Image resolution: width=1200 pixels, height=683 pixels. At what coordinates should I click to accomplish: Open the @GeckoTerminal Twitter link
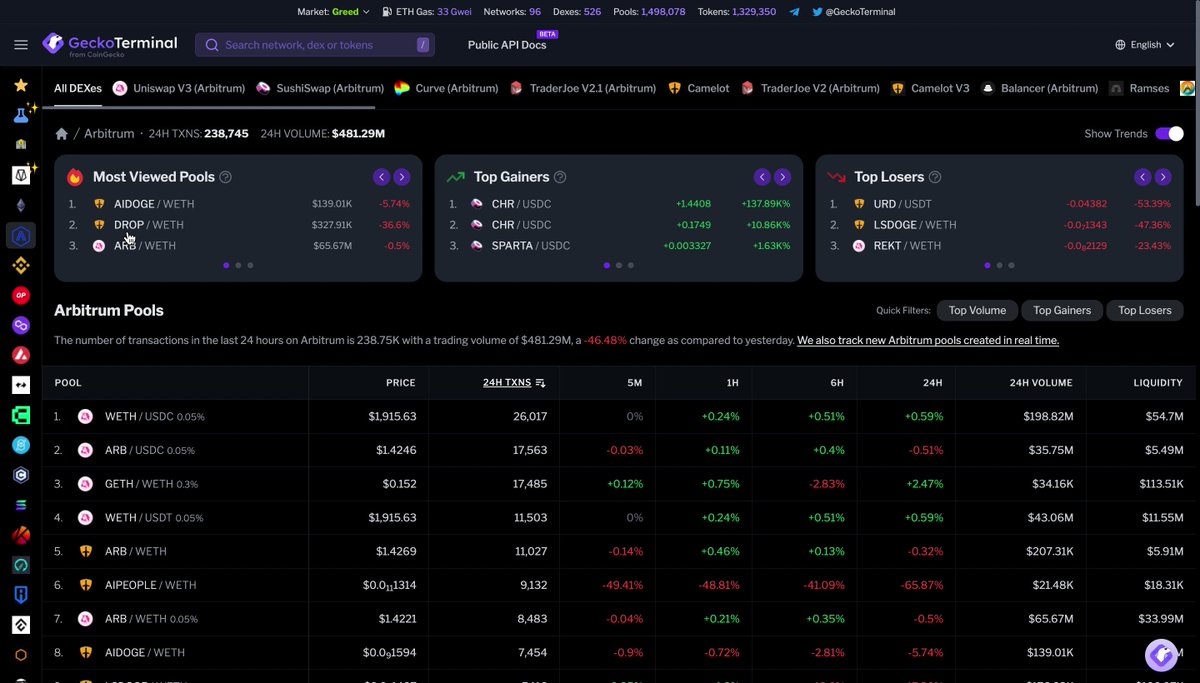coord(853,12)
